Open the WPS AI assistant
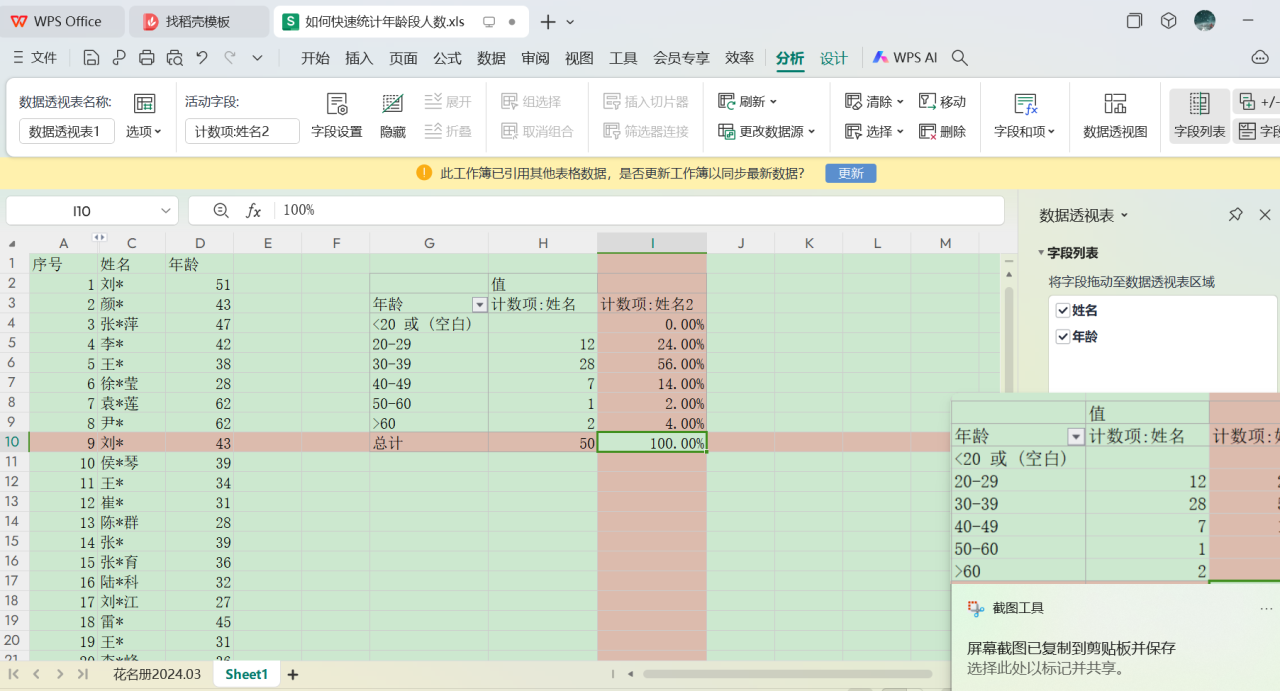The width and height of the screenshot is (1280, 691). coord(904,58)
